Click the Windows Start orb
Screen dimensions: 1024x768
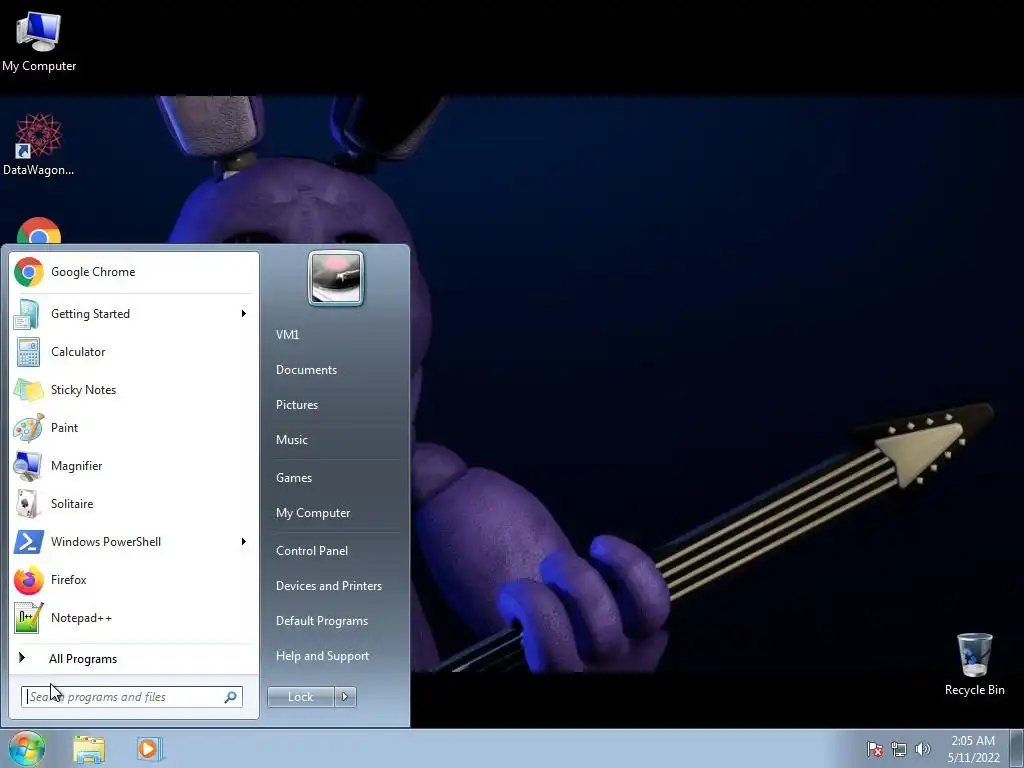[x=27, y=748]
